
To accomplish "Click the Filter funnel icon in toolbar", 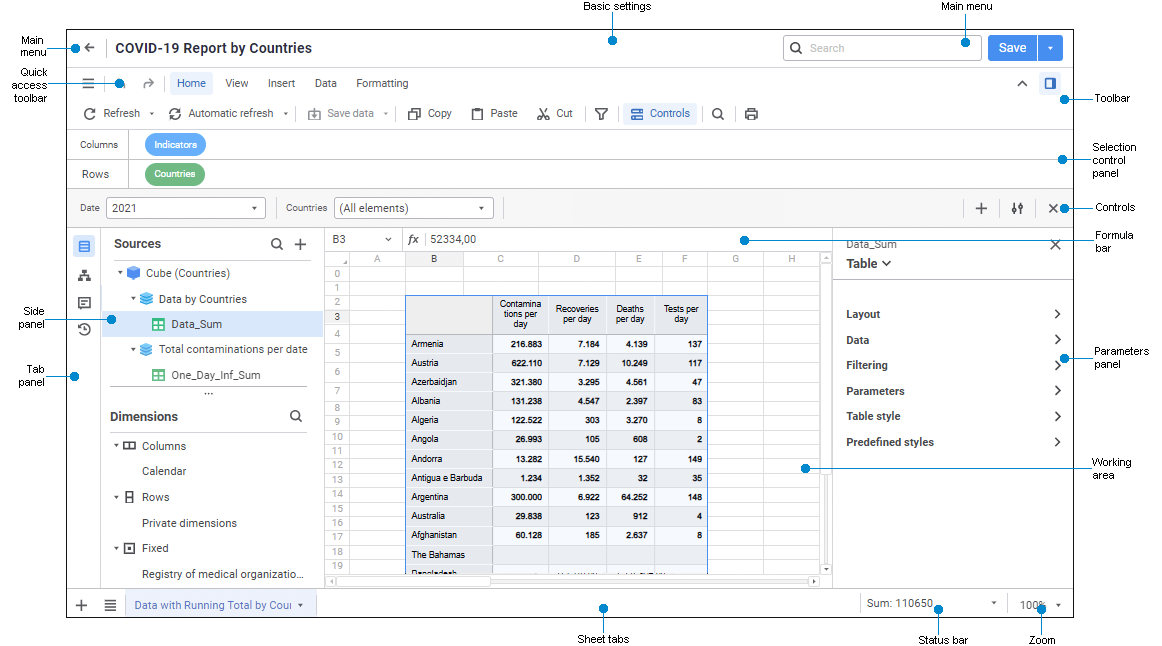I will (x=601, y=114).
